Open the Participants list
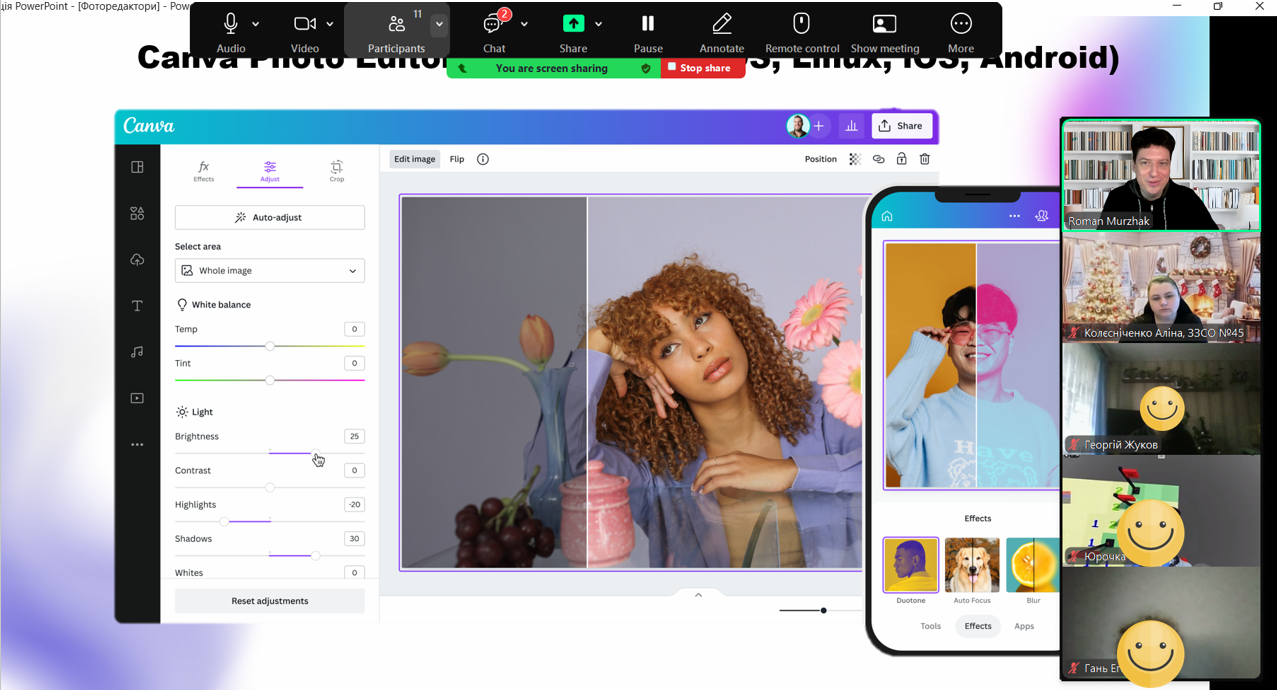The image size is (1277, 690). point(396,30)
